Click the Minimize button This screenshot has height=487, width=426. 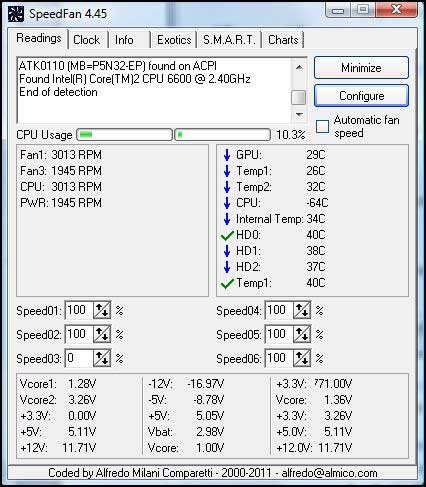point(361,68)
